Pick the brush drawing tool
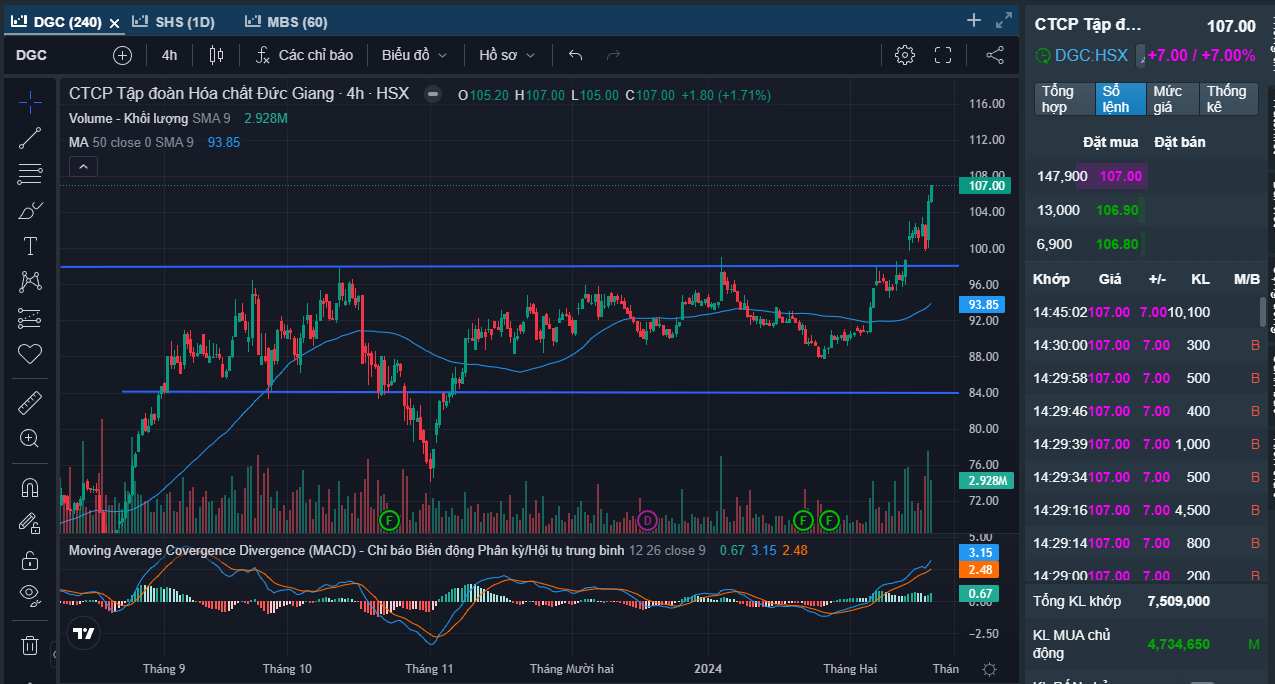 click(30, 210)
